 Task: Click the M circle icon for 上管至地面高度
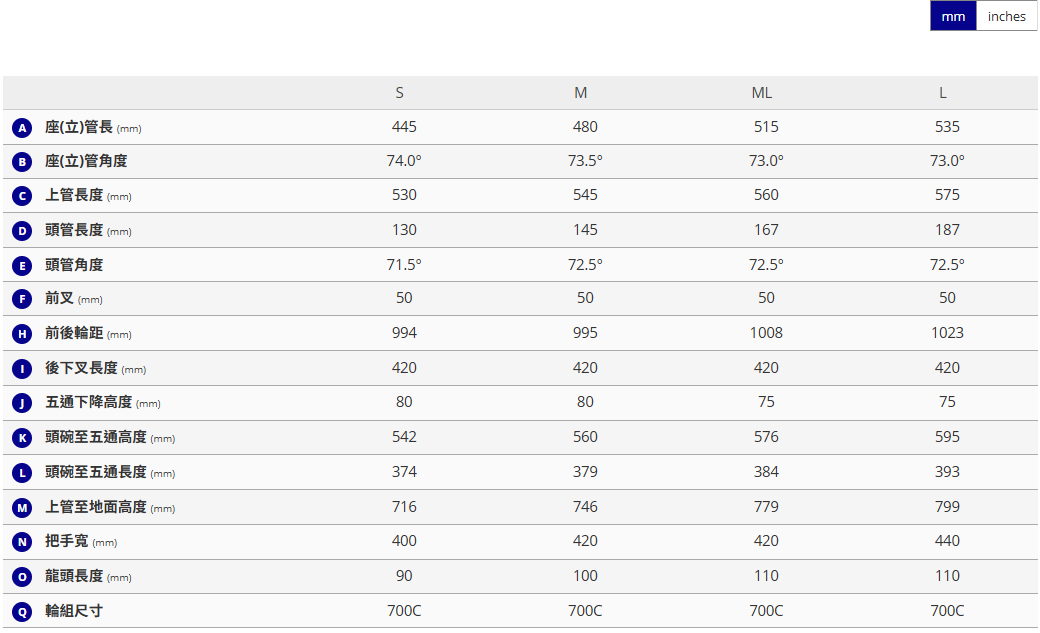tap(22, 508)
